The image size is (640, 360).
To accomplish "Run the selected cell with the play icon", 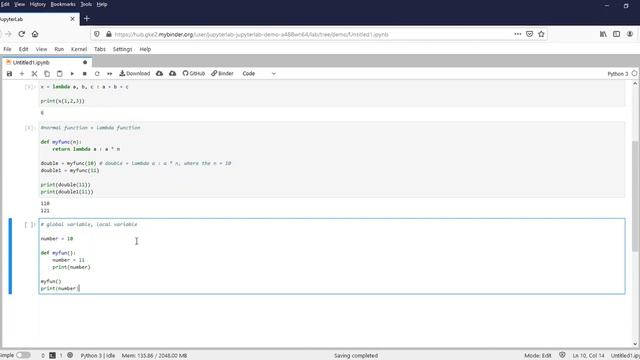I will tap(72, 73).
